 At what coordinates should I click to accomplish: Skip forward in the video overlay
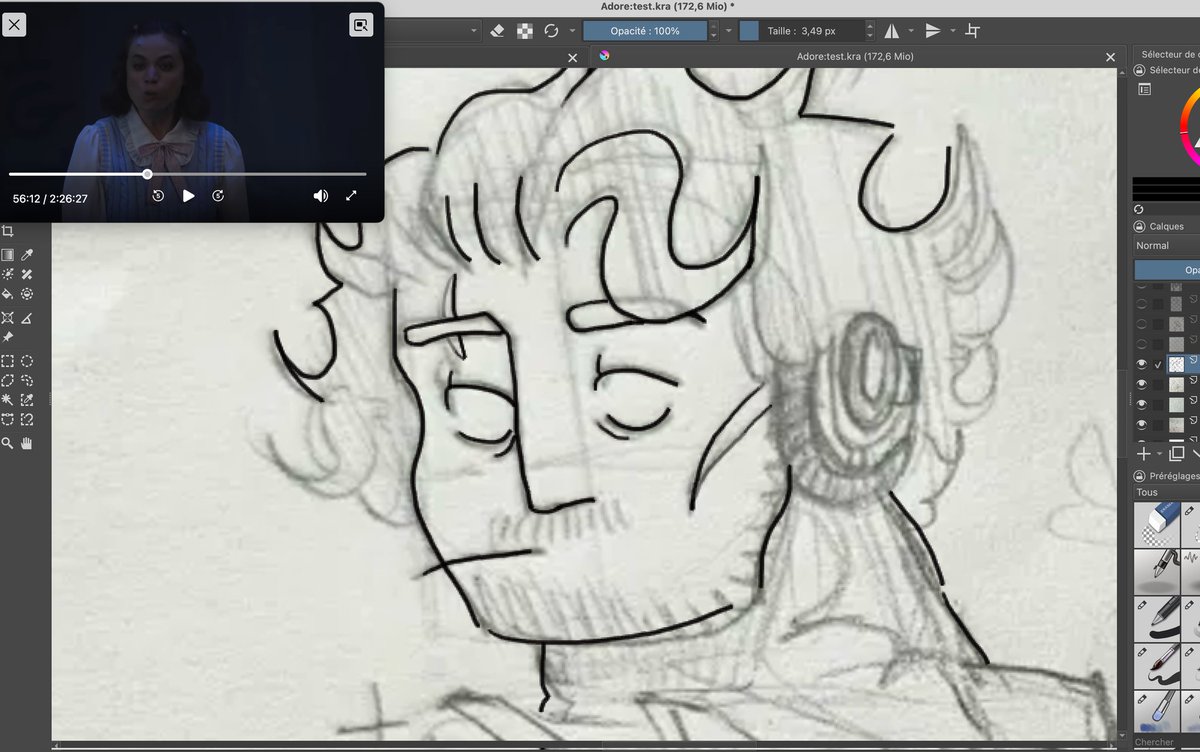coord(218,196)
